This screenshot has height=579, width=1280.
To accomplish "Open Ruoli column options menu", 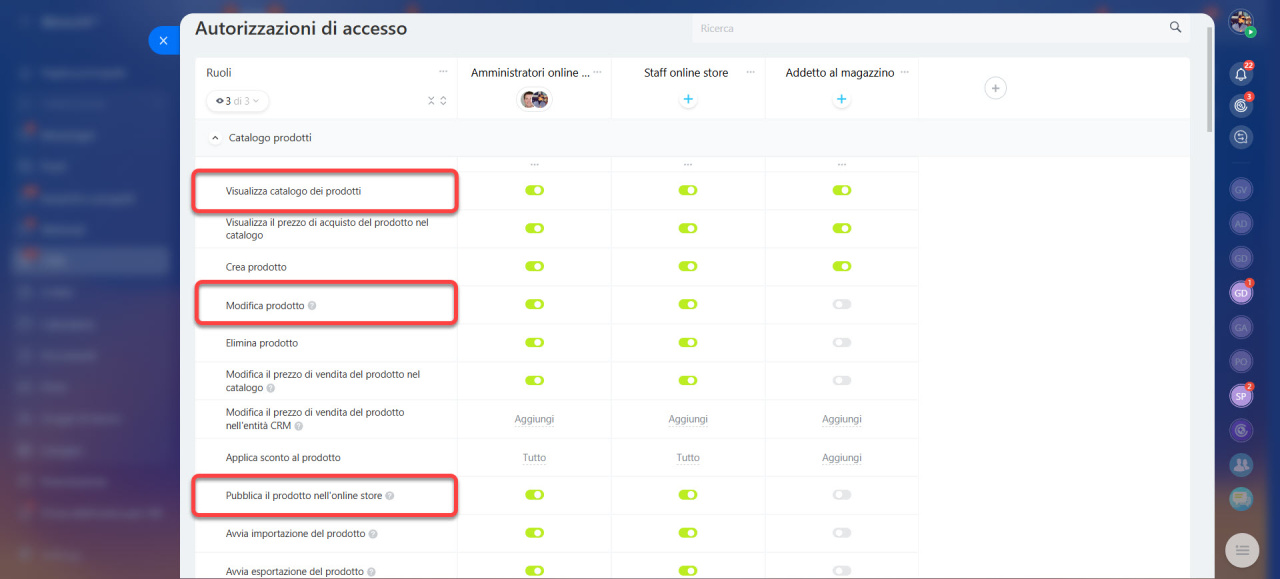I will (443, 72).
